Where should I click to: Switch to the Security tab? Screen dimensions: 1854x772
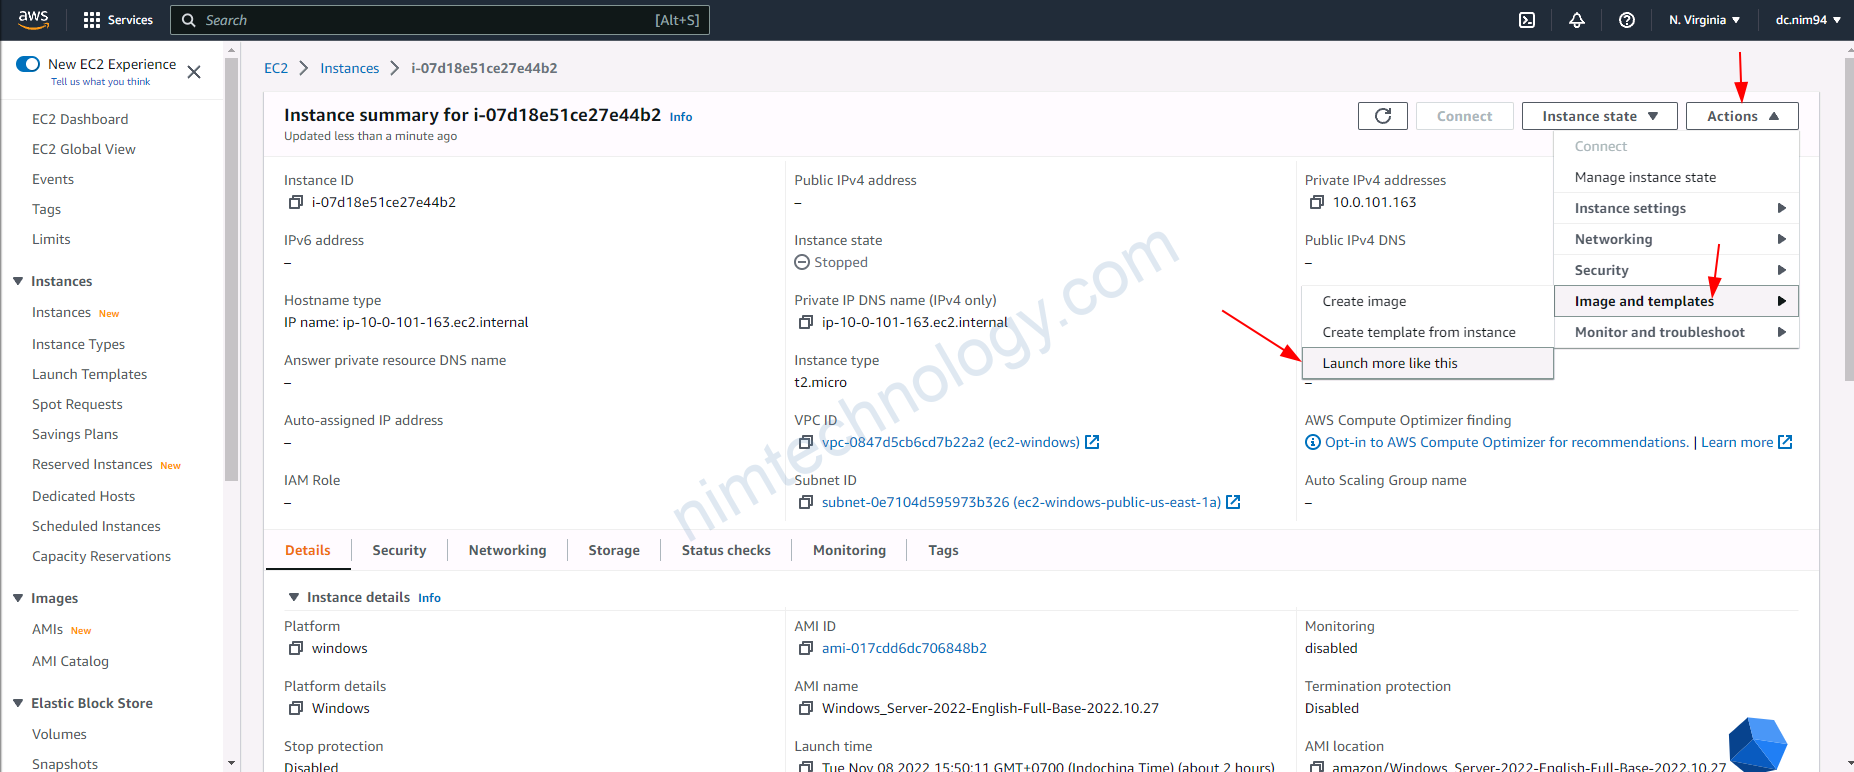[399, 550]
